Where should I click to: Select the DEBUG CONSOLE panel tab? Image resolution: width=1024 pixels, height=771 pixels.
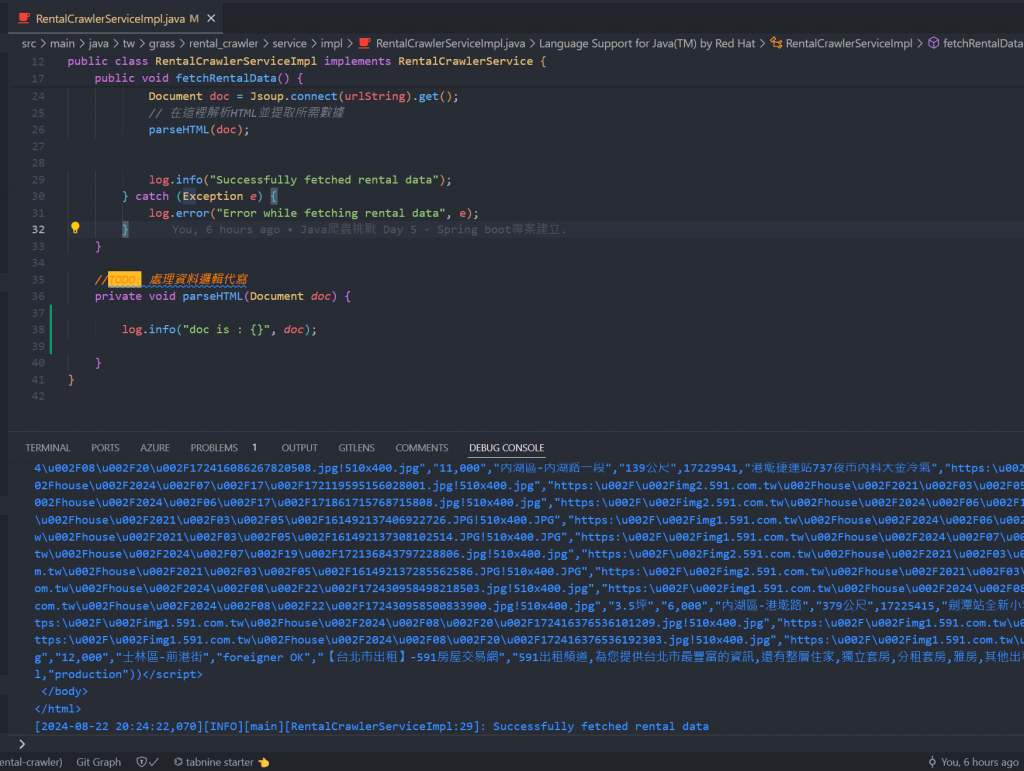pos(507,448)
